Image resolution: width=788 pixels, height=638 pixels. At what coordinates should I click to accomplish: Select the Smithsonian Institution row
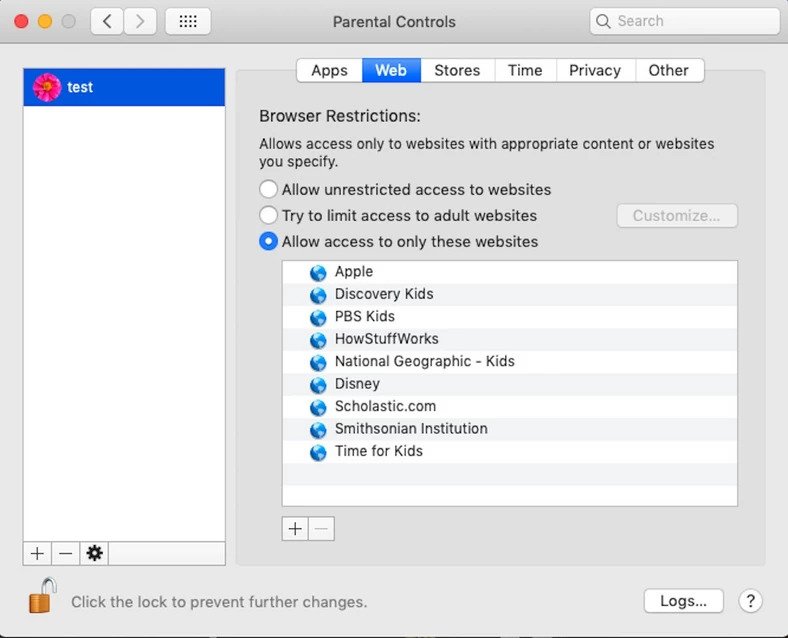510,430
